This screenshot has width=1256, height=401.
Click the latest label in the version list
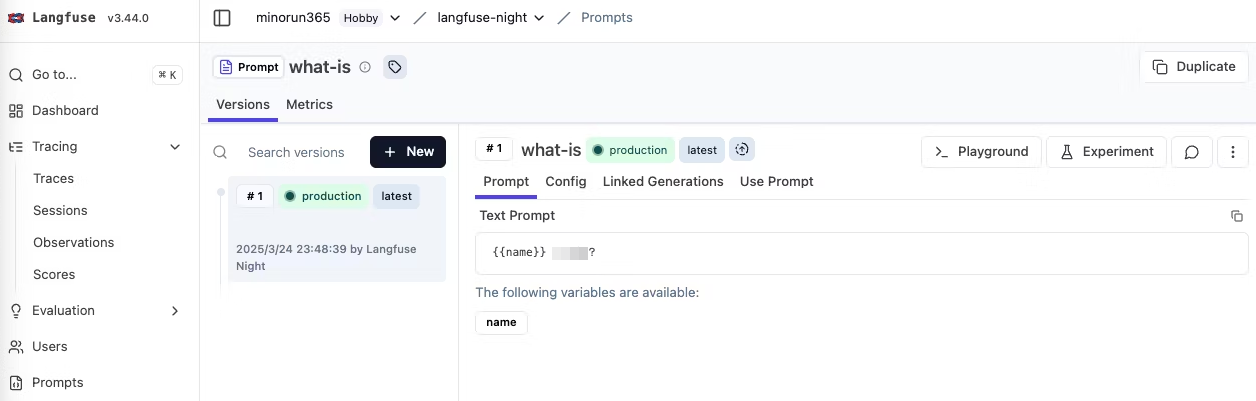[x=397, y=196]
